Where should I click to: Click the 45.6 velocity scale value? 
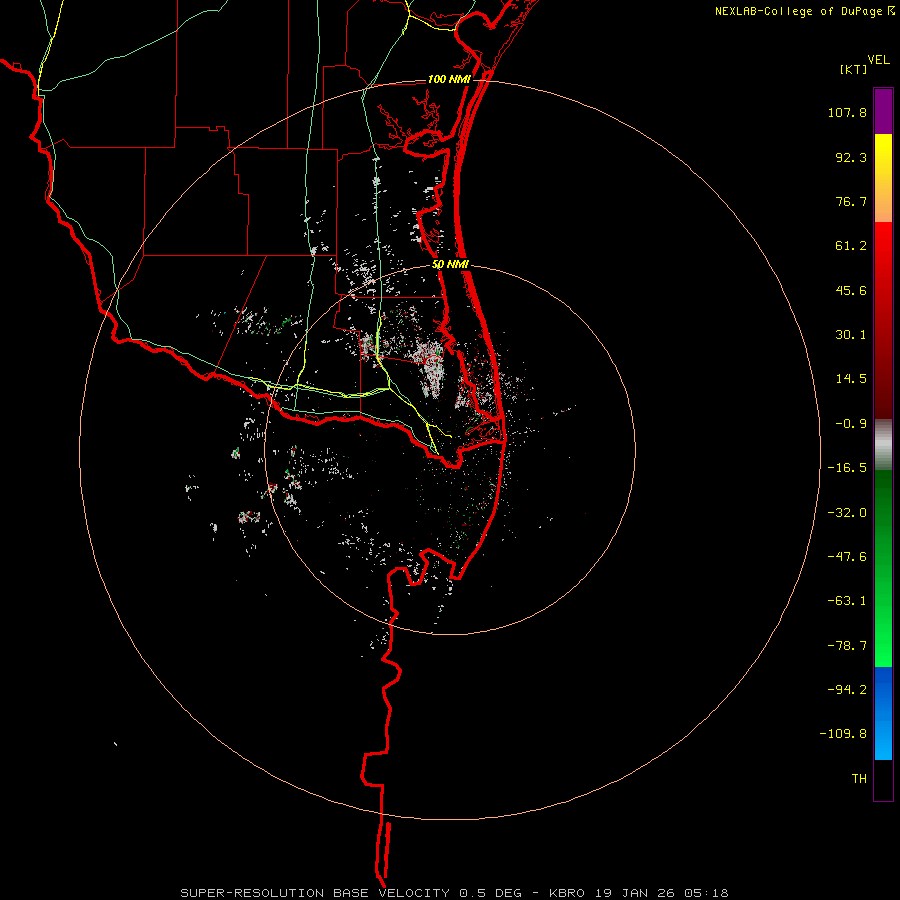click(851, 290)
